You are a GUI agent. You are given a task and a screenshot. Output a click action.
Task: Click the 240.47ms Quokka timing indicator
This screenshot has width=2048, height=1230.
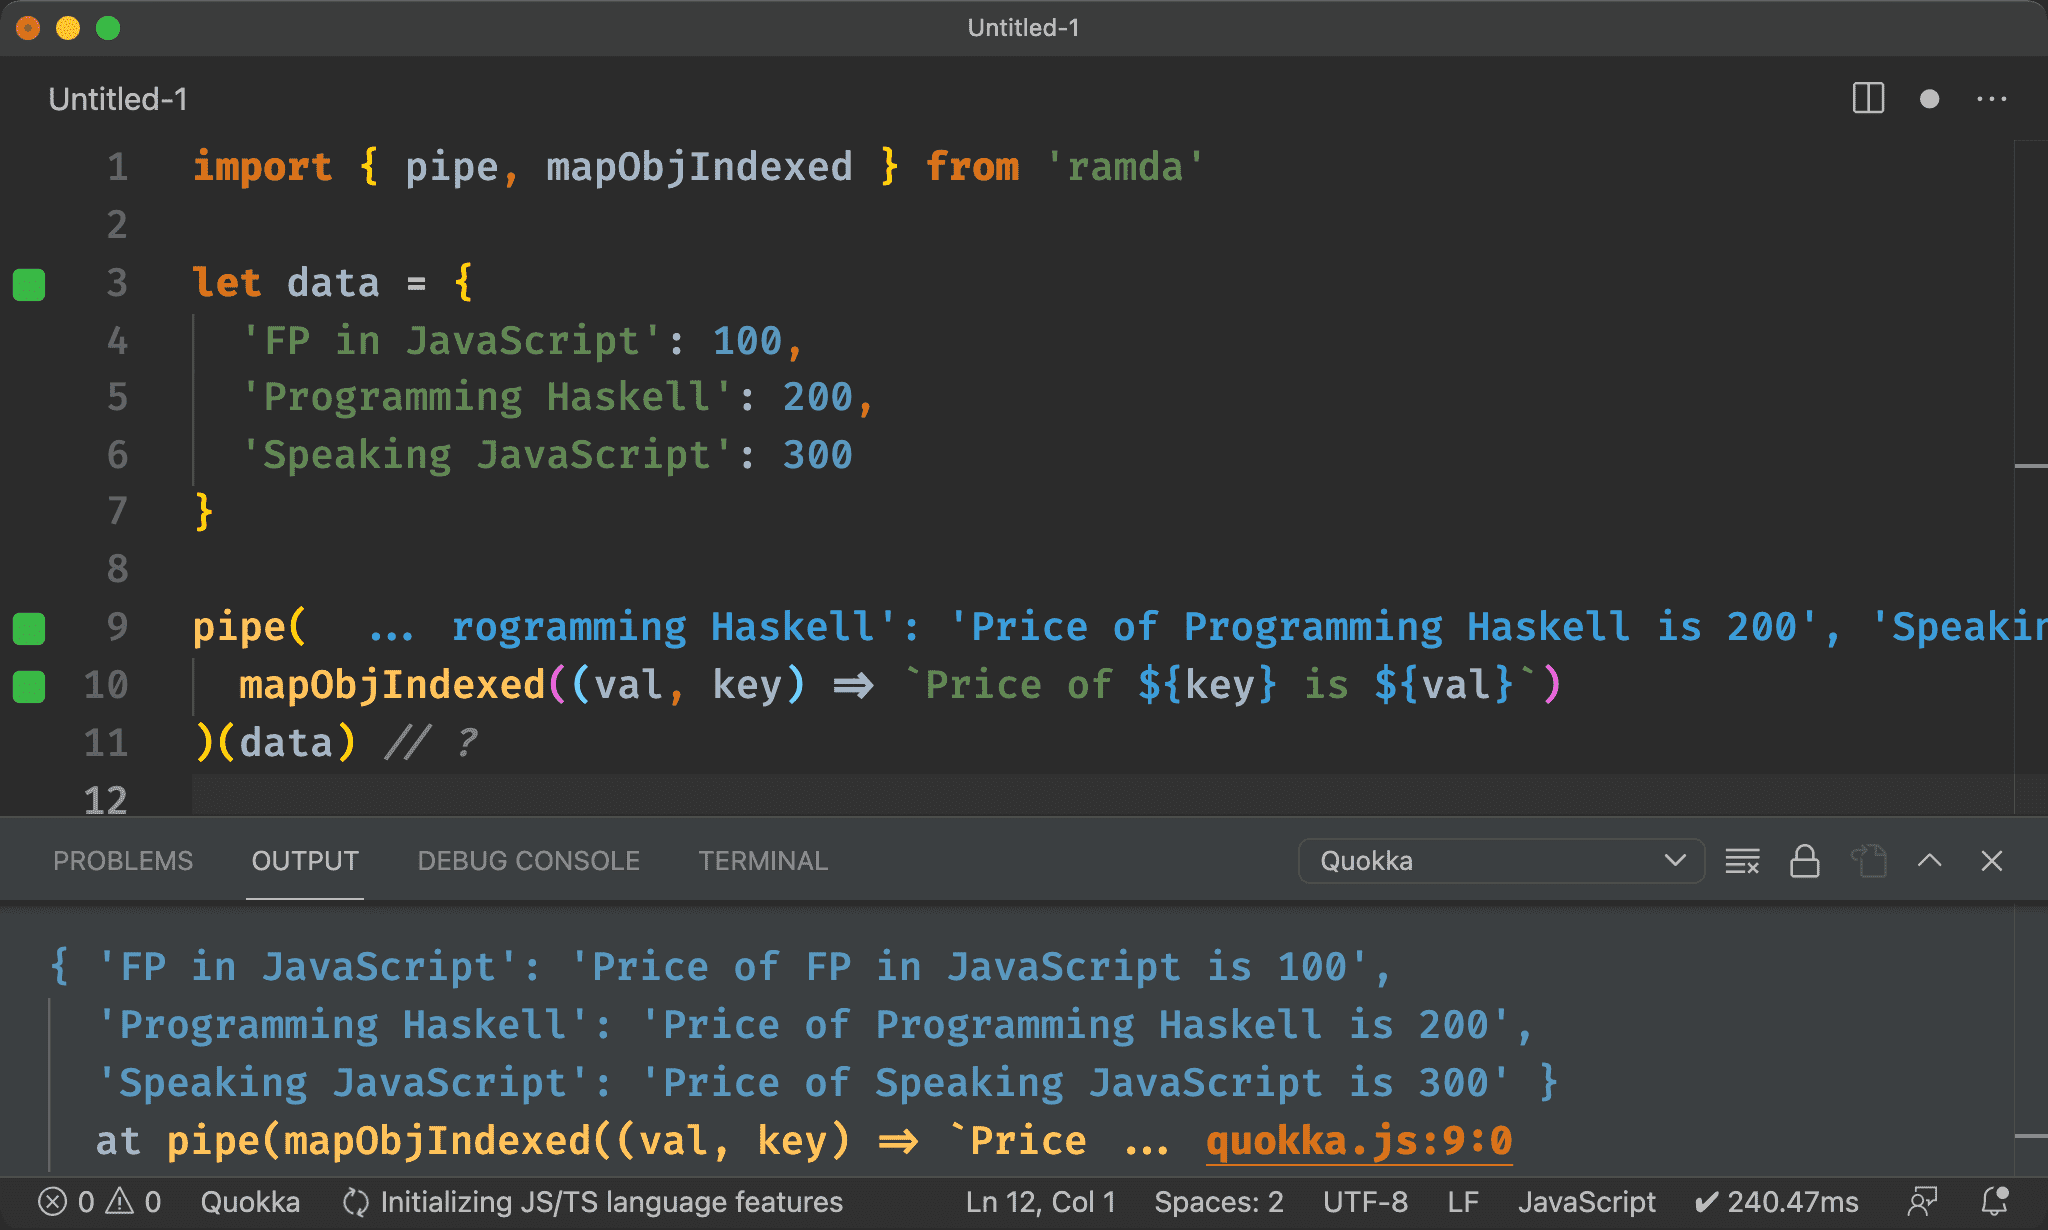pos(1777,1202)
